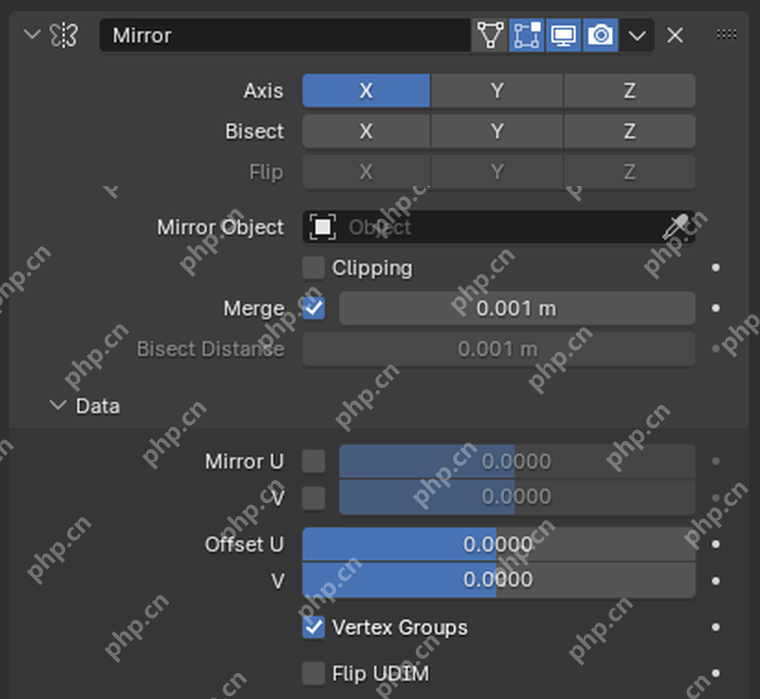Image resolution: width=760 pixels, height=699 pixels.
Task: Click Offset U slider
Action: [499, 544]
